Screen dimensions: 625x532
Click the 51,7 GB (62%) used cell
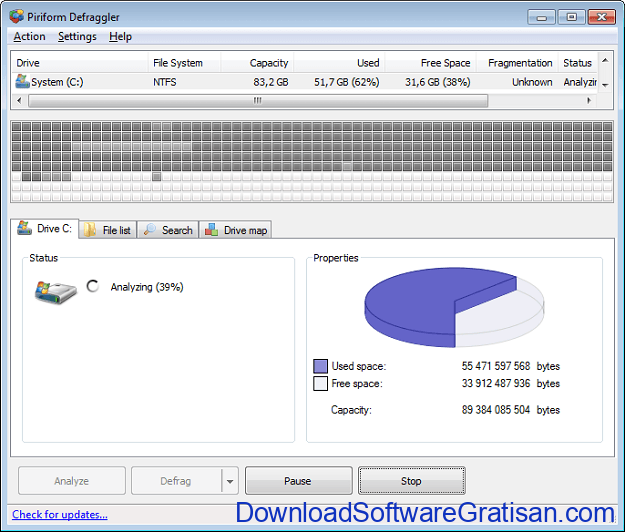[x=346, y=82]
